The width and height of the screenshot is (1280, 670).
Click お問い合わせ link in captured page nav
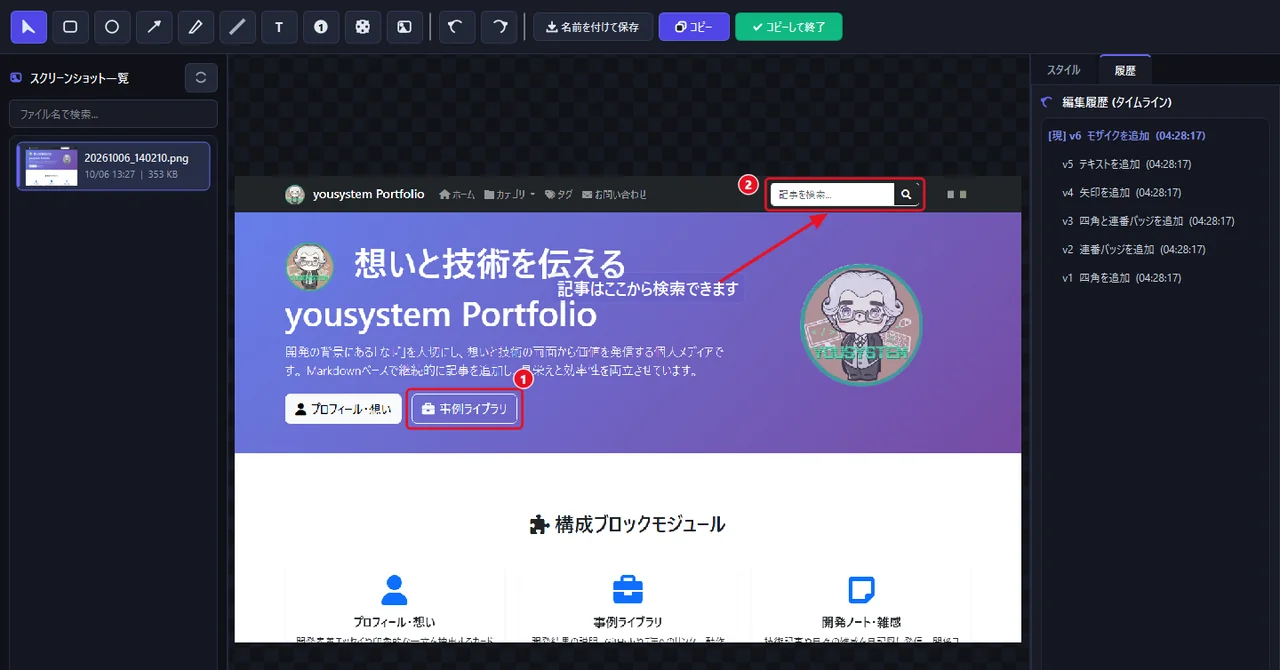point(614,194)
